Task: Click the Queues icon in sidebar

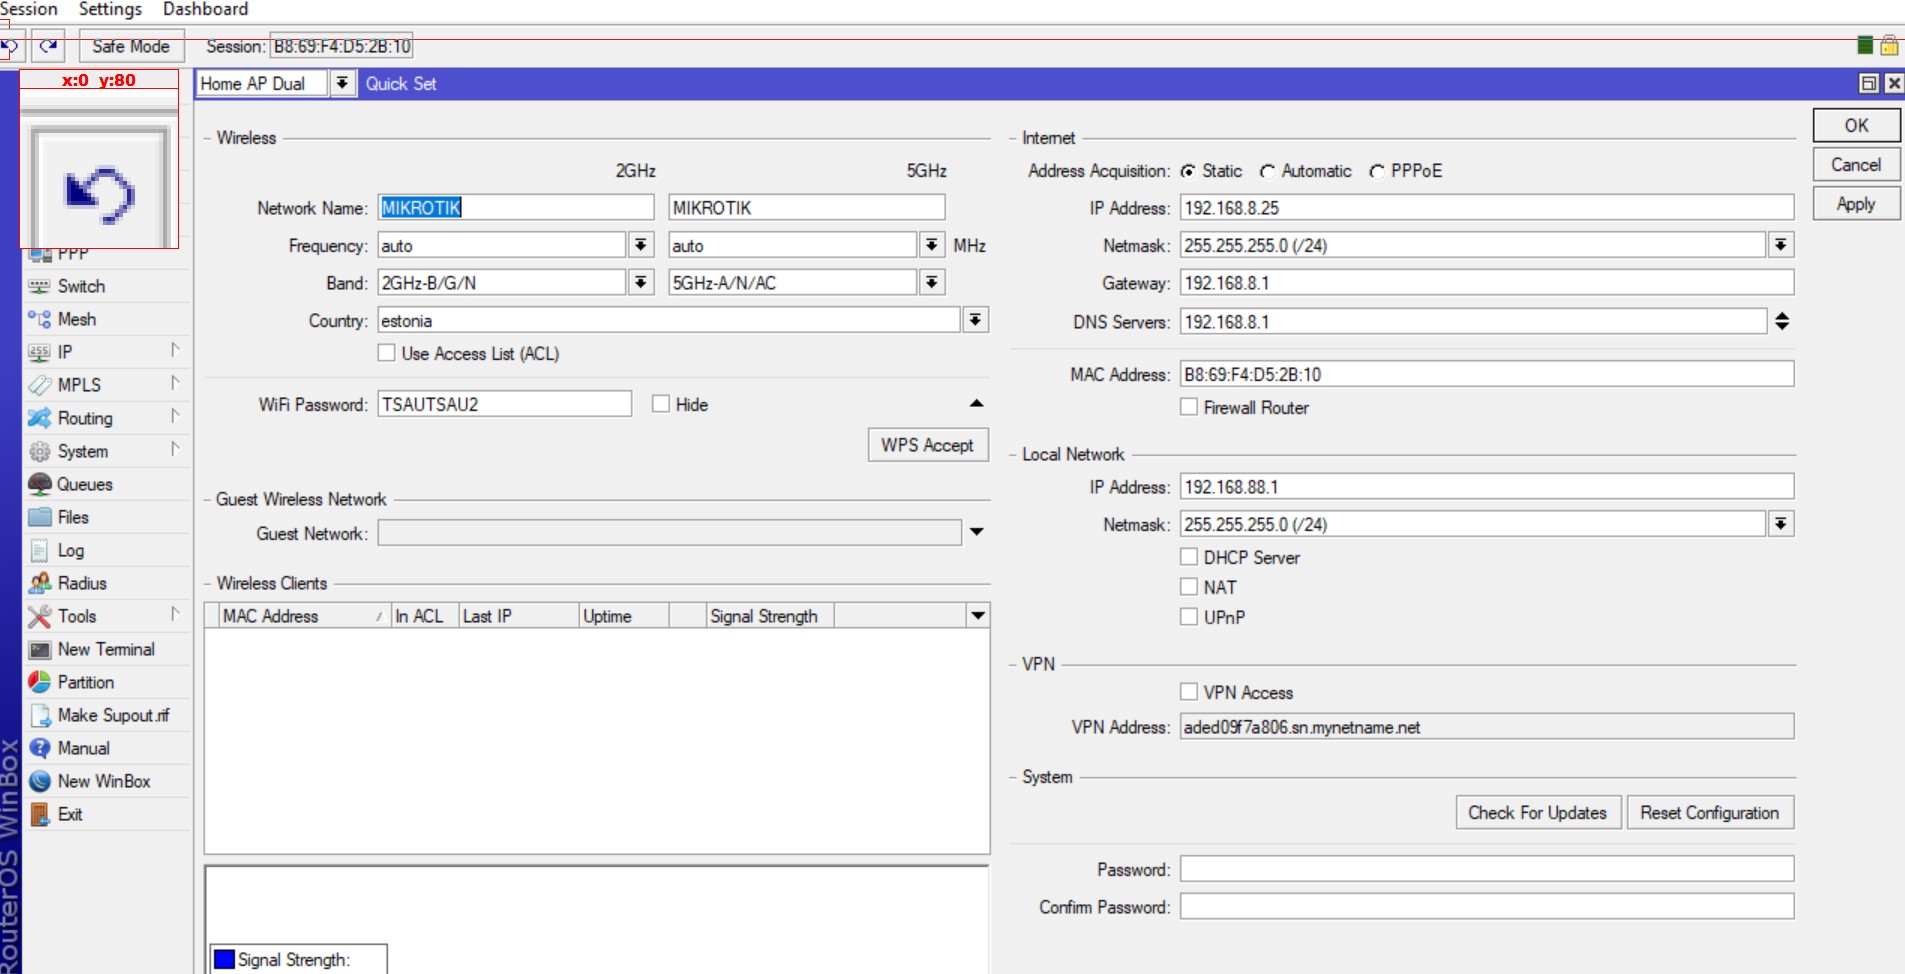Action: pyautogui.click(x=40, y=484)
